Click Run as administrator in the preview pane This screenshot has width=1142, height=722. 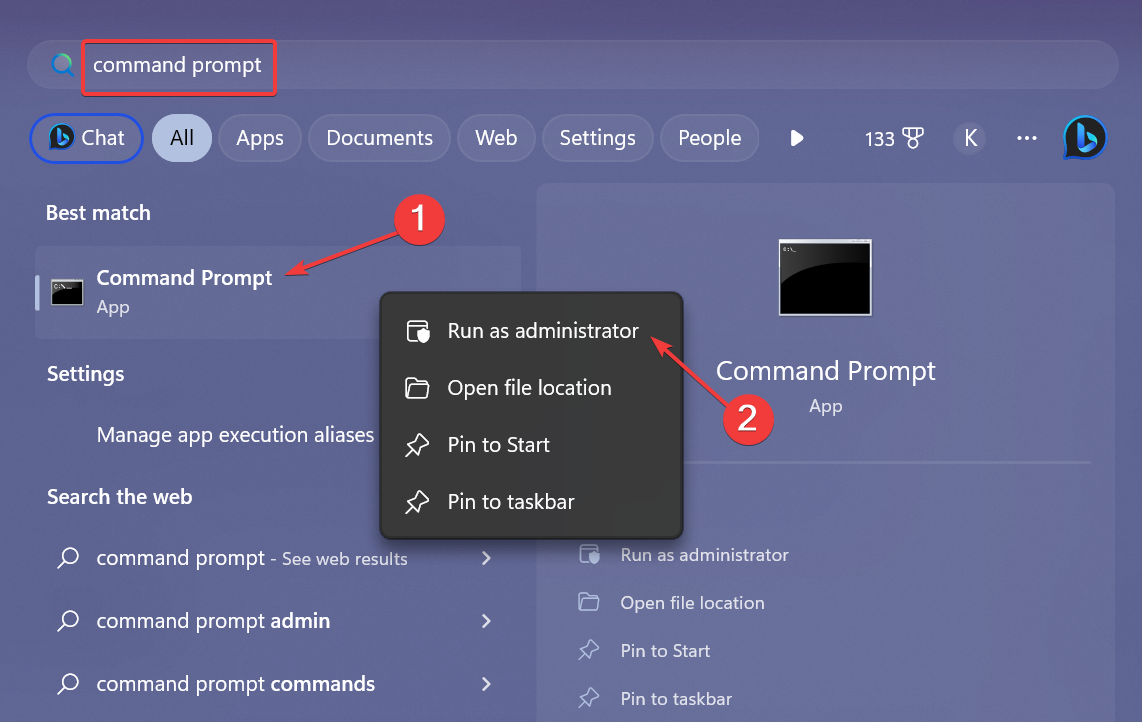tap(704, 555)
